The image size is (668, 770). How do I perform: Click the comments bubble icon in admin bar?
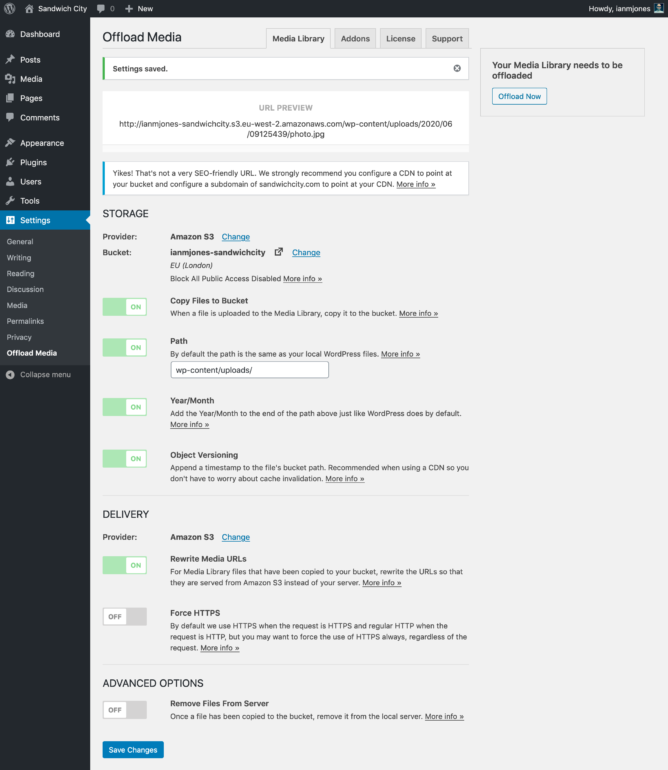click(101, 8)
